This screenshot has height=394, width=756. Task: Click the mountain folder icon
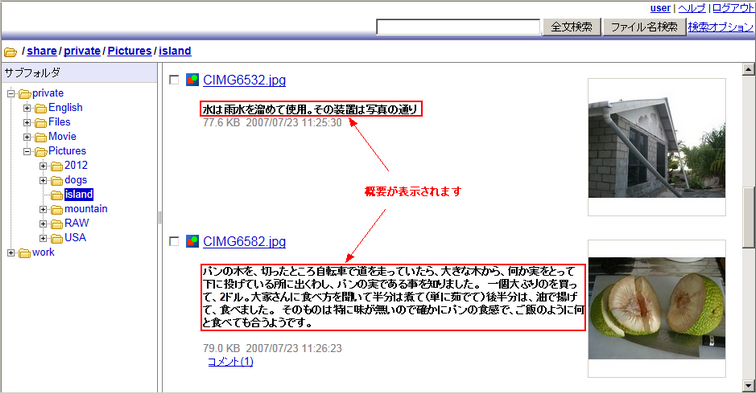coord(57,209)
